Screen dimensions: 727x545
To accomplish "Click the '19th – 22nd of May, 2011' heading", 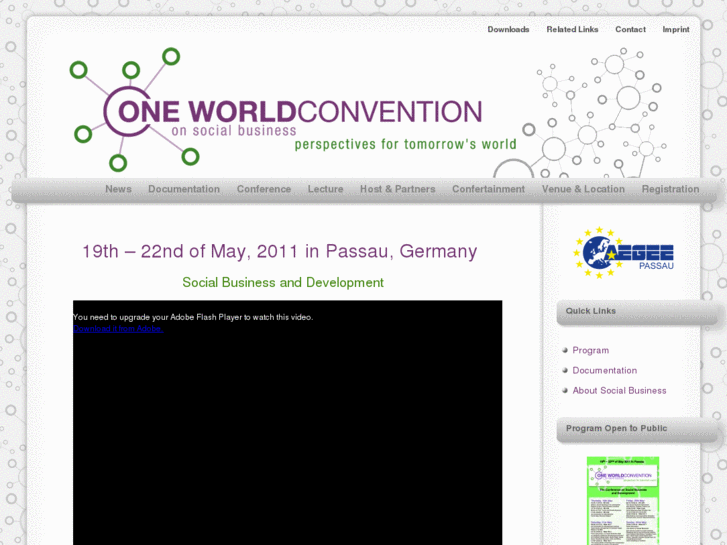I will 280,251.
